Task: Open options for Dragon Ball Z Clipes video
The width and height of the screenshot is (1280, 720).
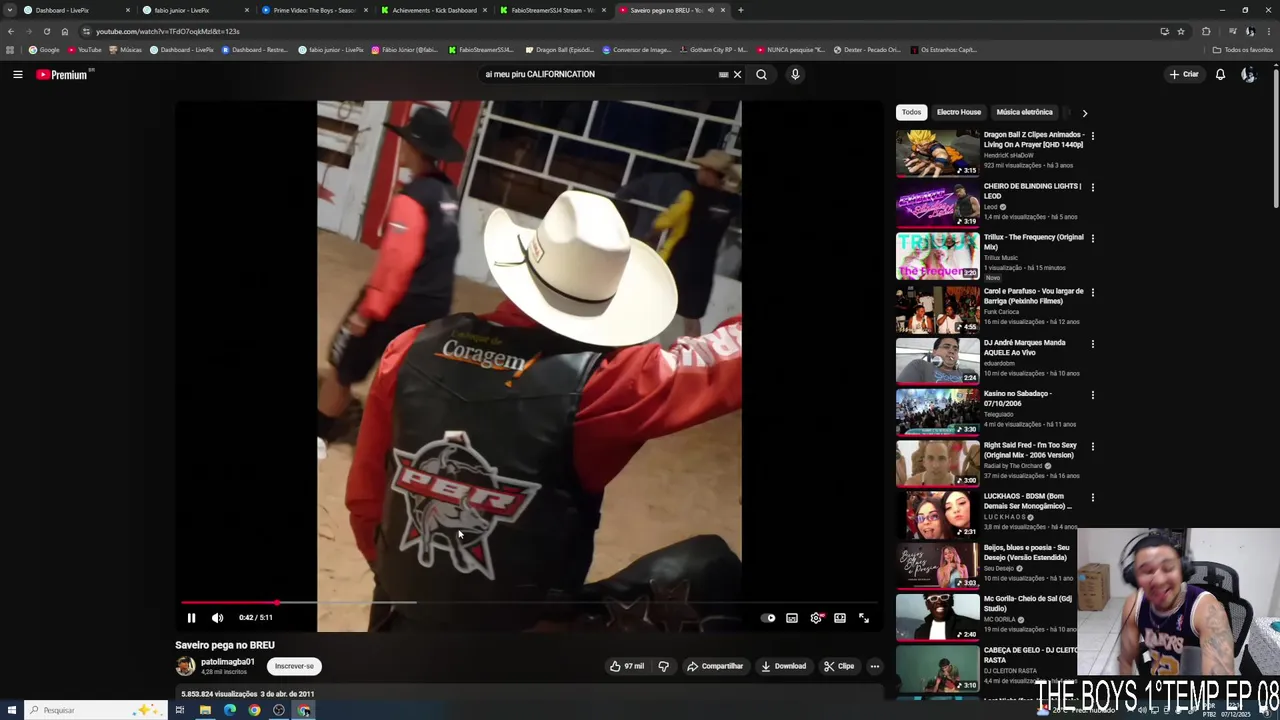Action: (x=1092, y=136)
